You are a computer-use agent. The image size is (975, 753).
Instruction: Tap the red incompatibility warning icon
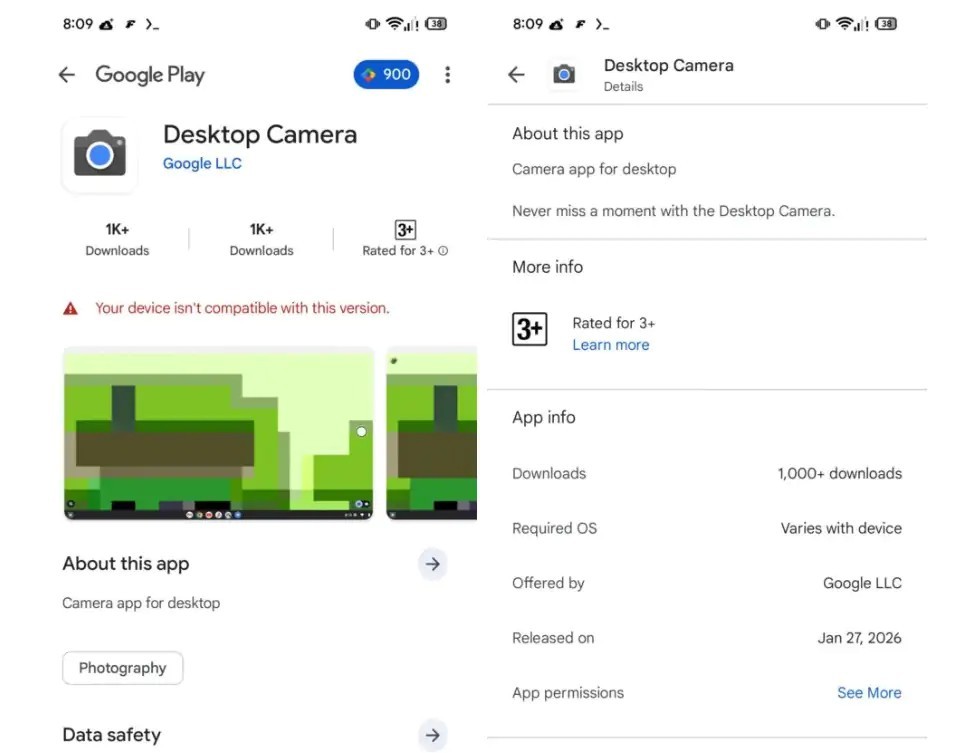tap(71, 309)
